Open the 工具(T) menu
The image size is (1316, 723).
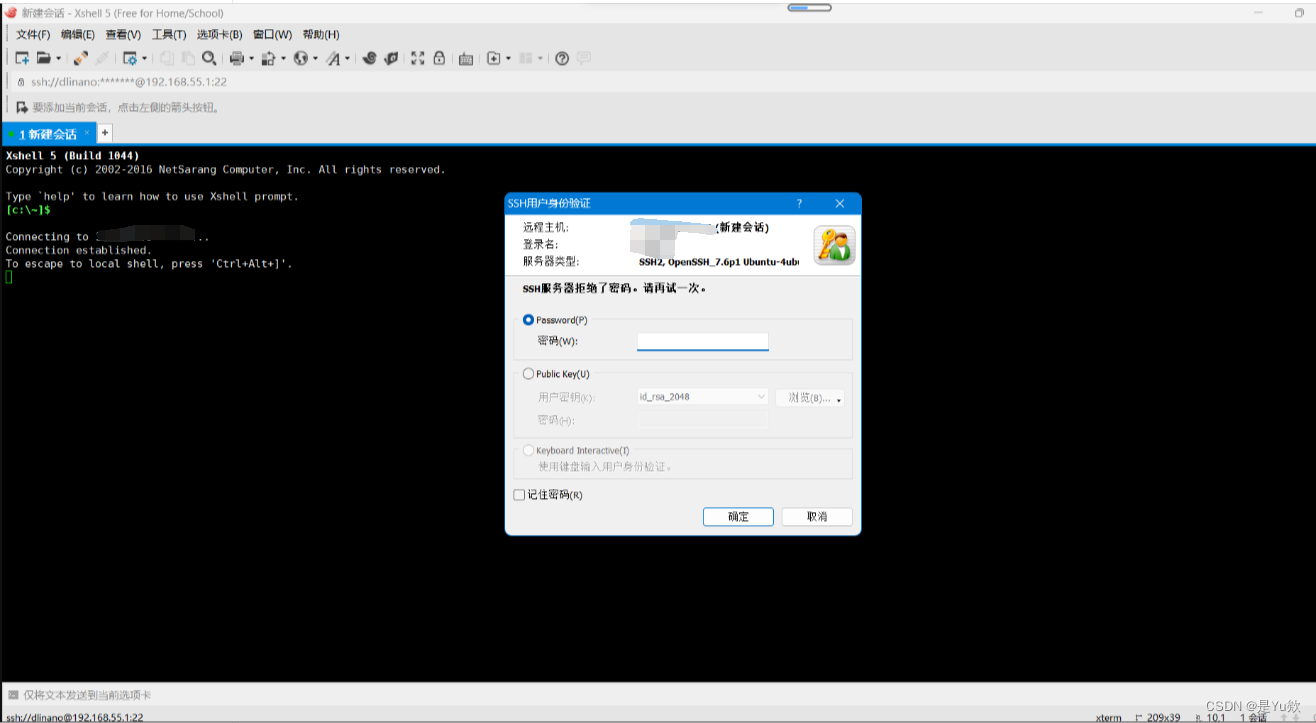click(169, 34)
